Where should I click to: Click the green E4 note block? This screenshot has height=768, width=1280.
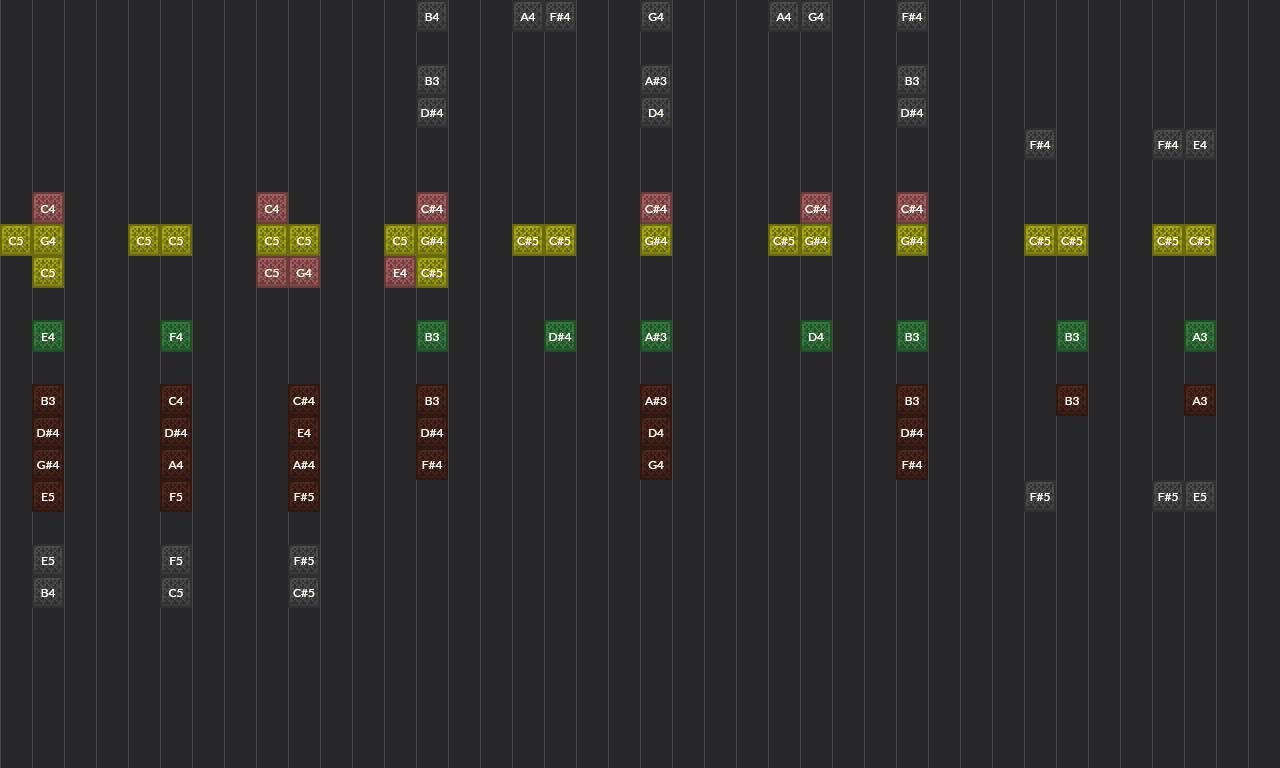click(x=48, y=337)
